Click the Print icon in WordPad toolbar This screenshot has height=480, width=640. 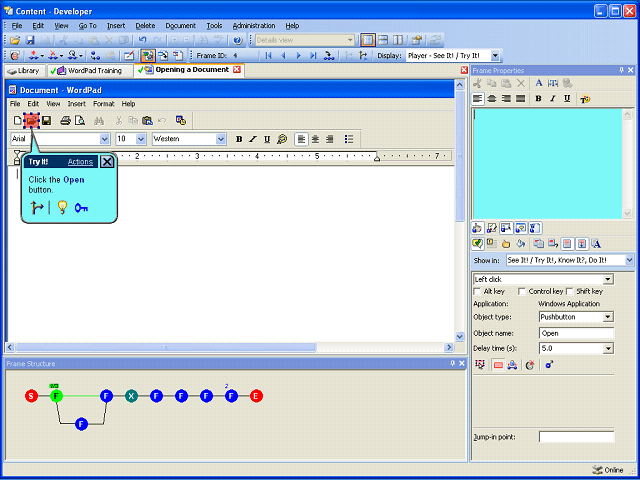(x=65, y=120)
